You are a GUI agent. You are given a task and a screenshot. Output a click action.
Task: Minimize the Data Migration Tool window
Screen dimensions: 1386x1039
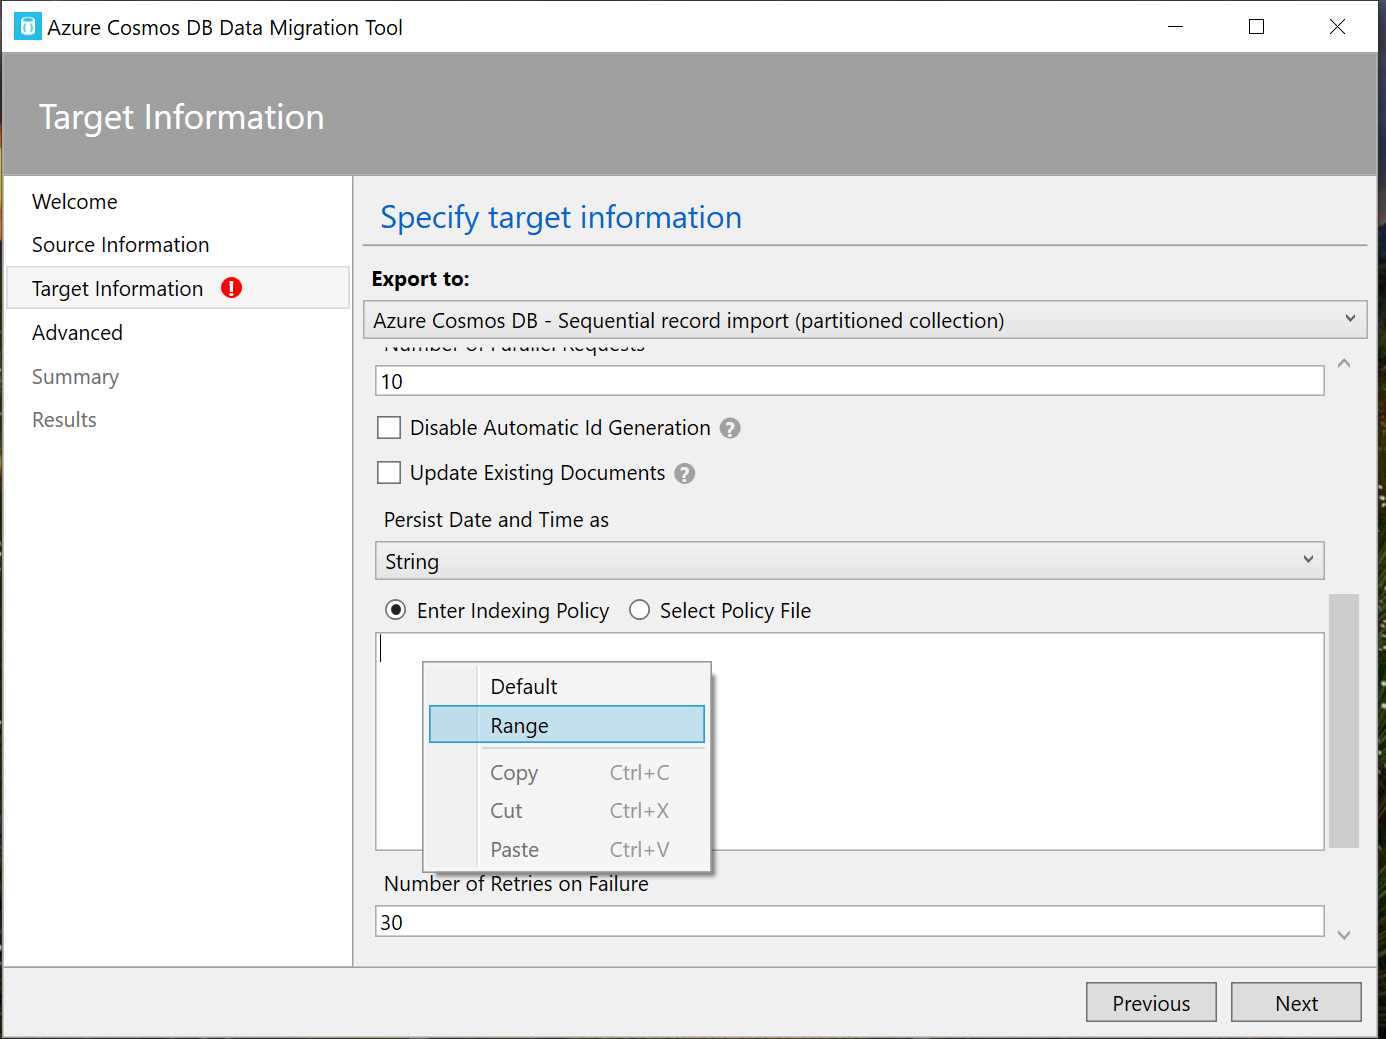(1176, 27)
